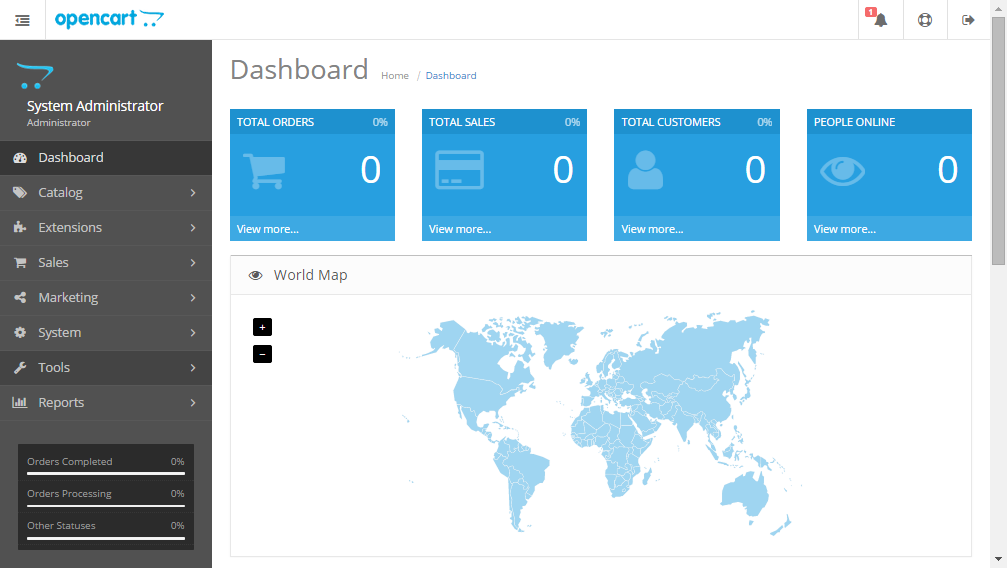The height and width of the screenshot is (568, 1007).
Task: Toggle the sidebar menu hamburger icon
Action: [22, 20]
